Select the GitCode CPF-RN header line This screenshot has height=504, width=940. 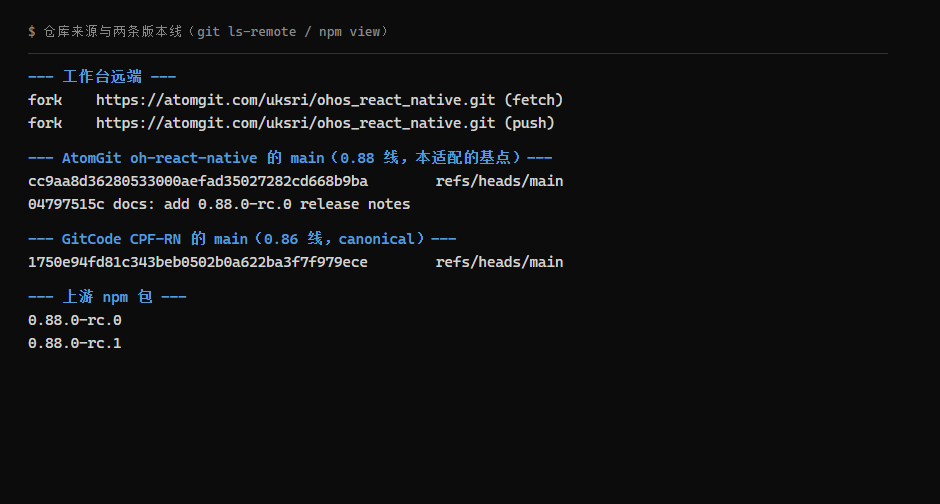click(x=242, y=239)
